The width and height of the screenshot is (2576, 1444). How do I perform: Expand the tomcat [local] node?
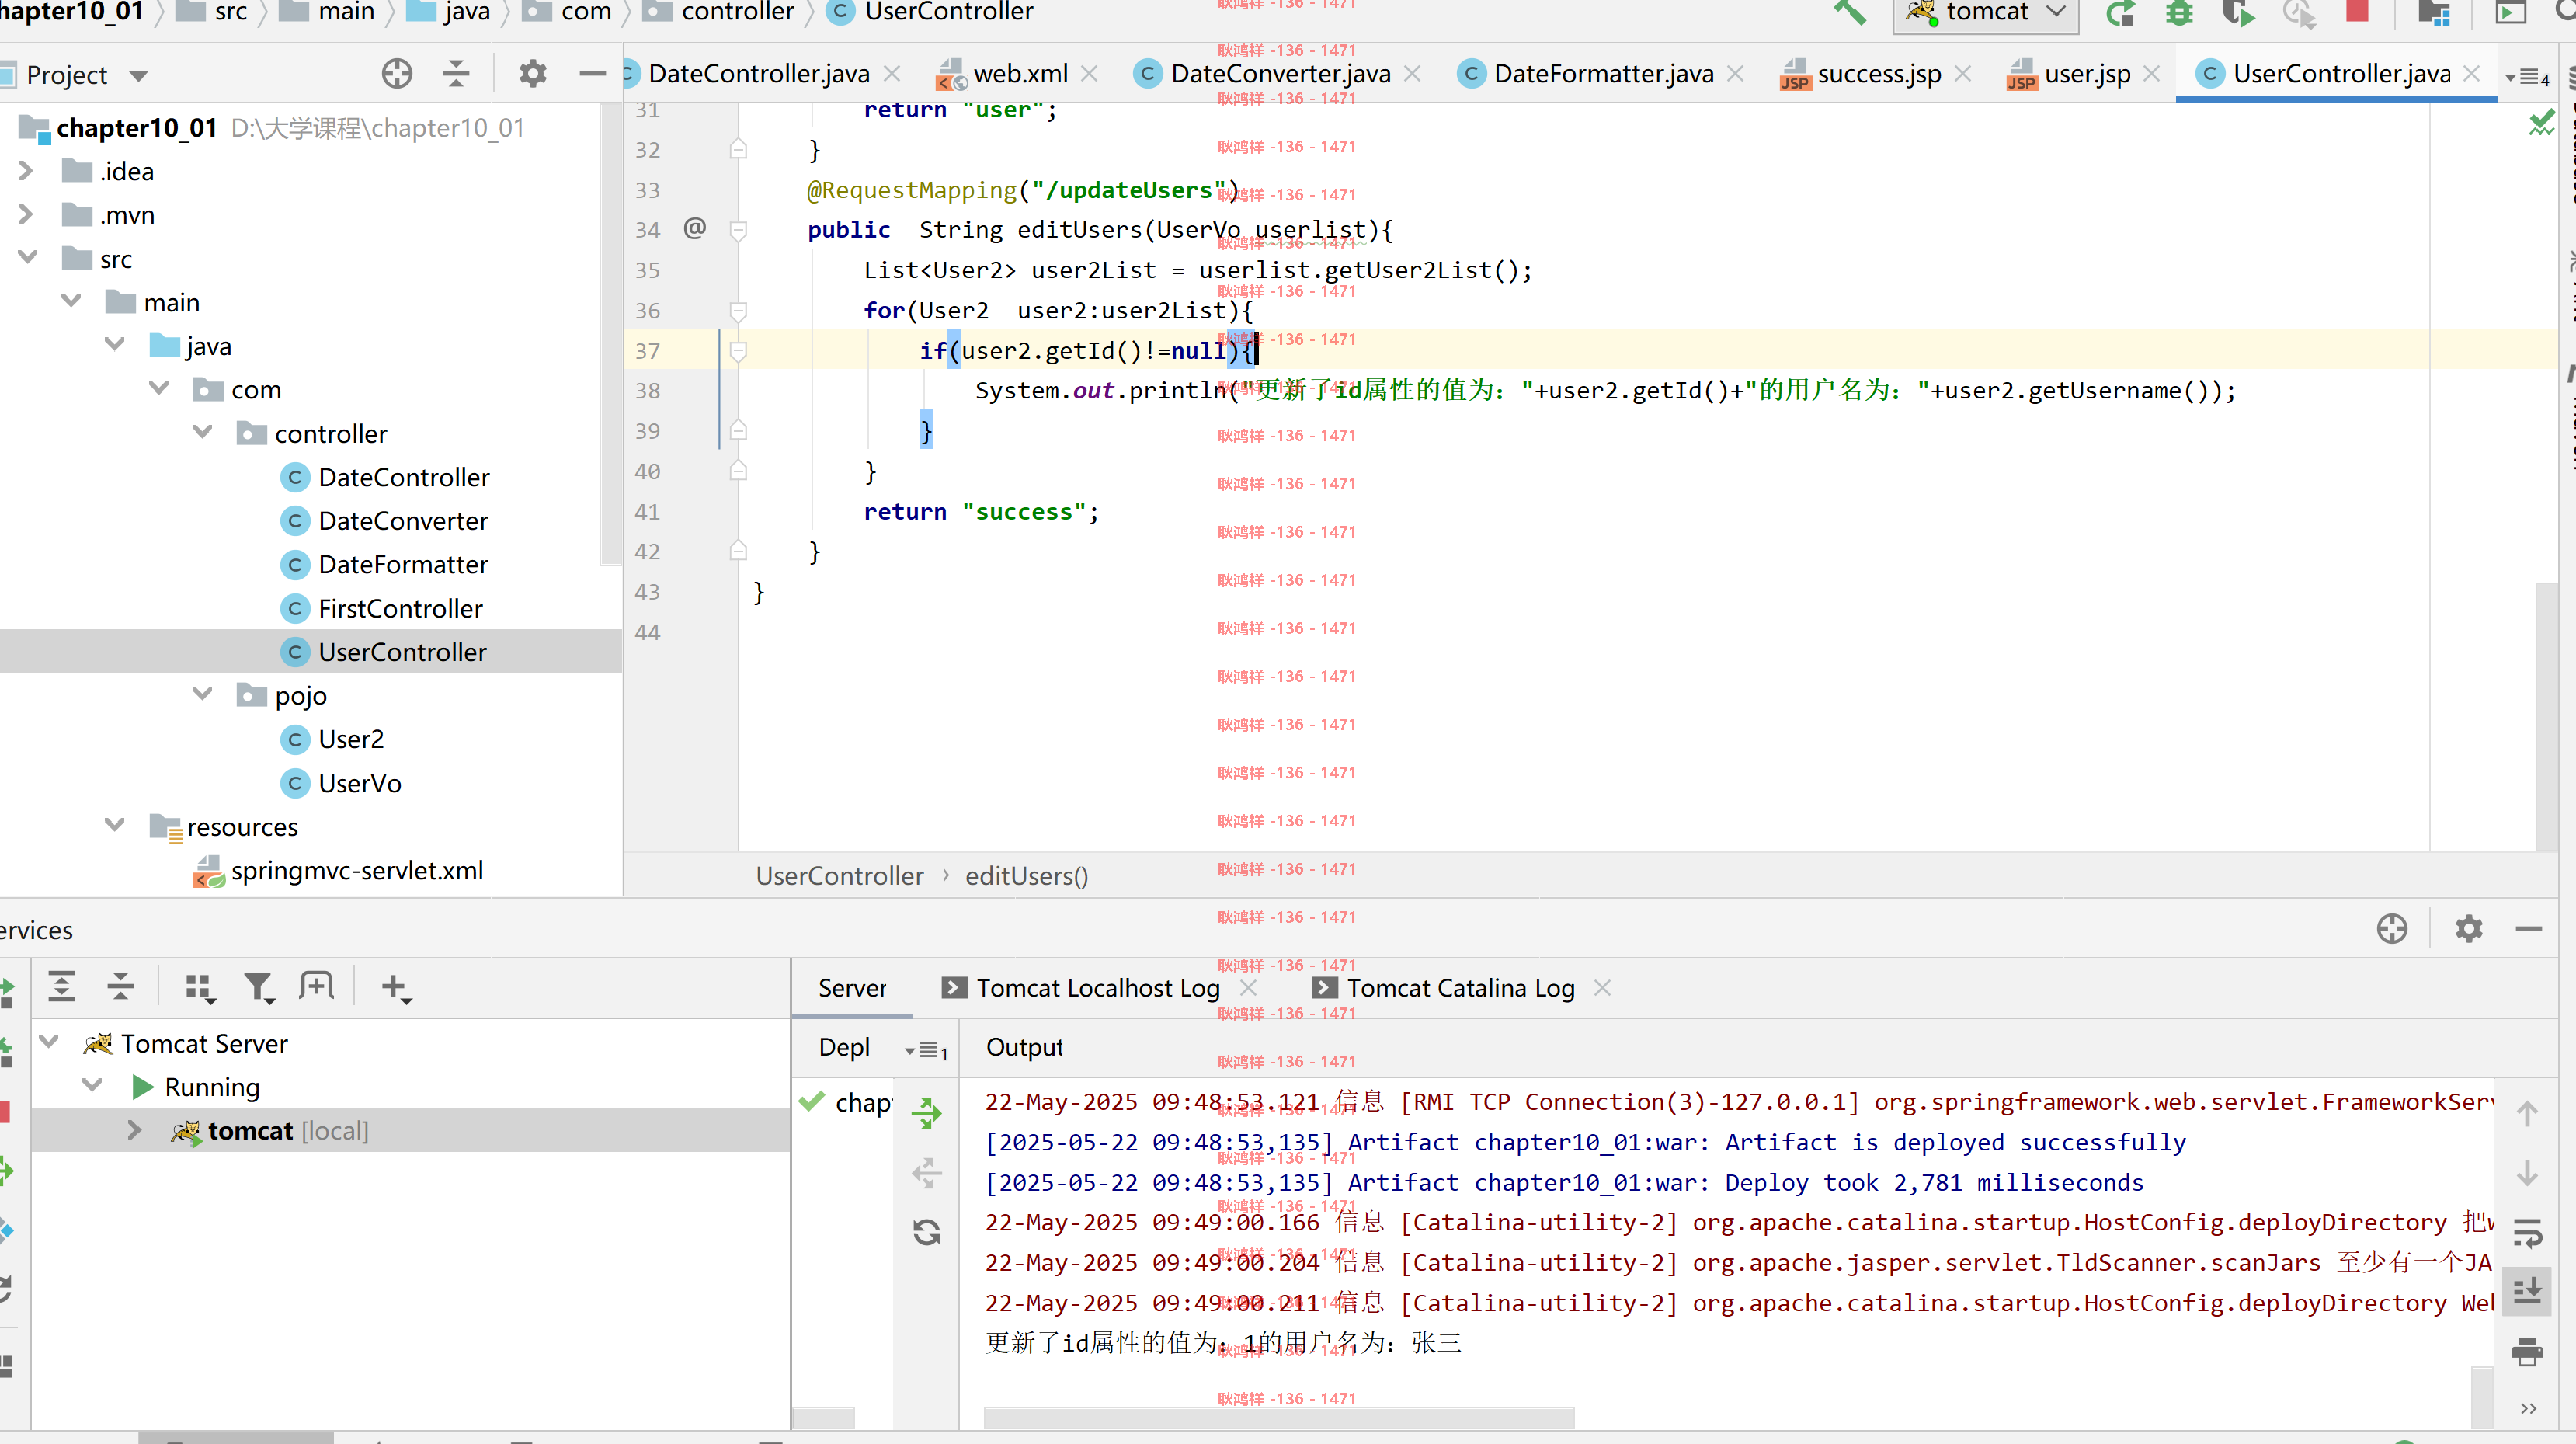[x=134, y=1130]
